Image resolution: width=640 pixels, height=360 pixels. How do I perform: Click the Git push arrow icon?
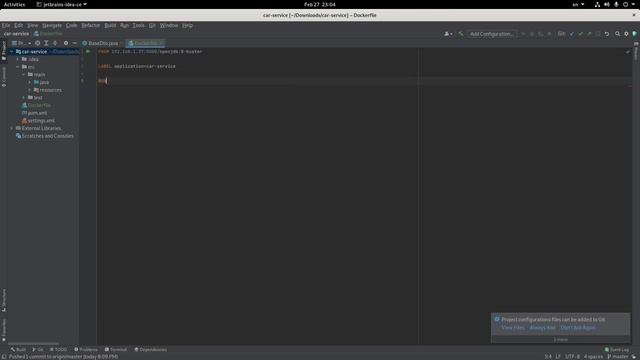[x=589, y=34]
